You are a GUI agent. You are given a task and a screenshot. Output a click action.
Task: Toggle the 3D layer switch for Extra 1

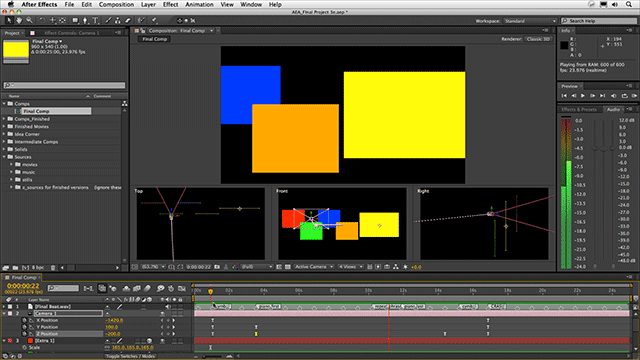(x=149, y=341)
